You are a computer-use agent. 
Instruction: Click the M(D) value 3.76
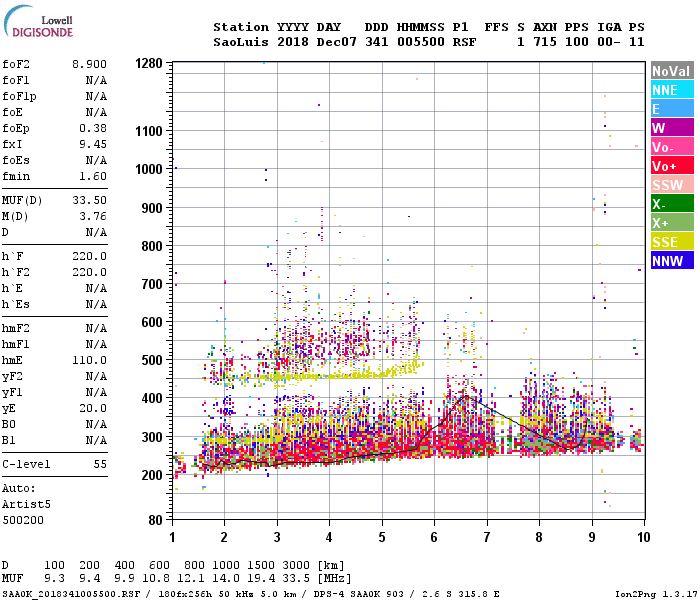coord(93,216)
